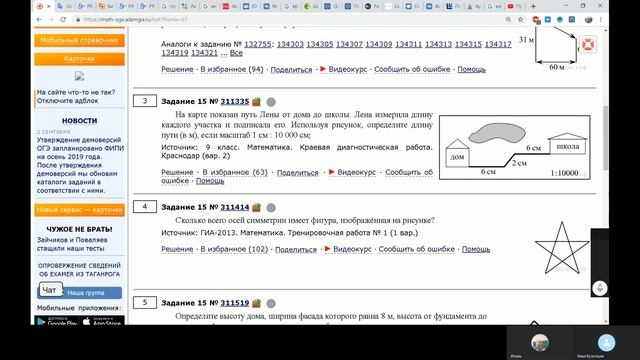This screenshot has width=640, height=360.
Task: Click 'Новый сервис — карточки' orange button
Action: pos(79,210)
